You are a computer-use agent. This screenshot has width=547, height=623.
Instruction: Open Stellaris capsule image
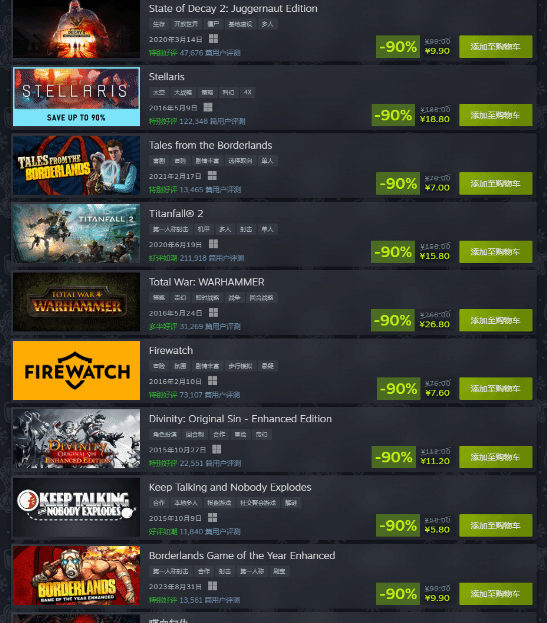(x=76, y=97)
